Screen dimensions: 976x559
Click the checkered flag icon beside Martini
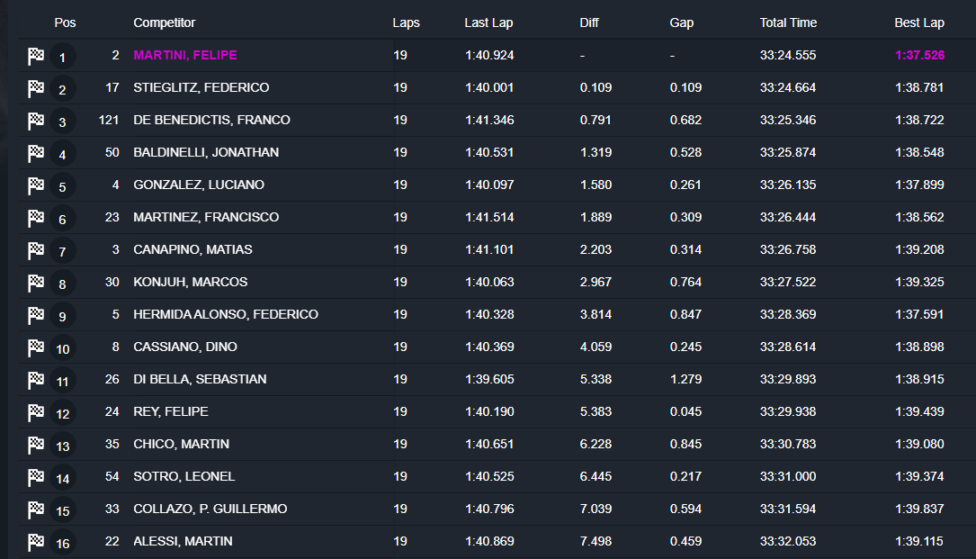click(36, 56)
